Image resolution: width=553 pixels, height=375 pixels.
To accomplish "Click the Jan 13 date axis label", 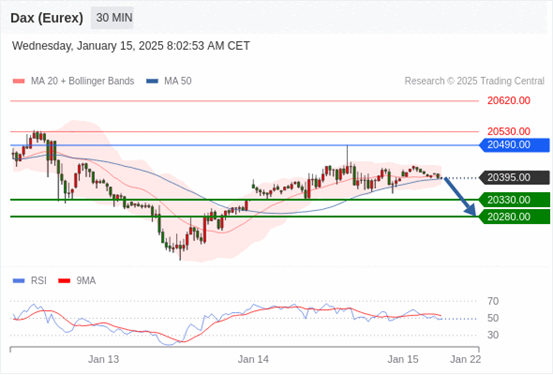I will coord(104,359).
